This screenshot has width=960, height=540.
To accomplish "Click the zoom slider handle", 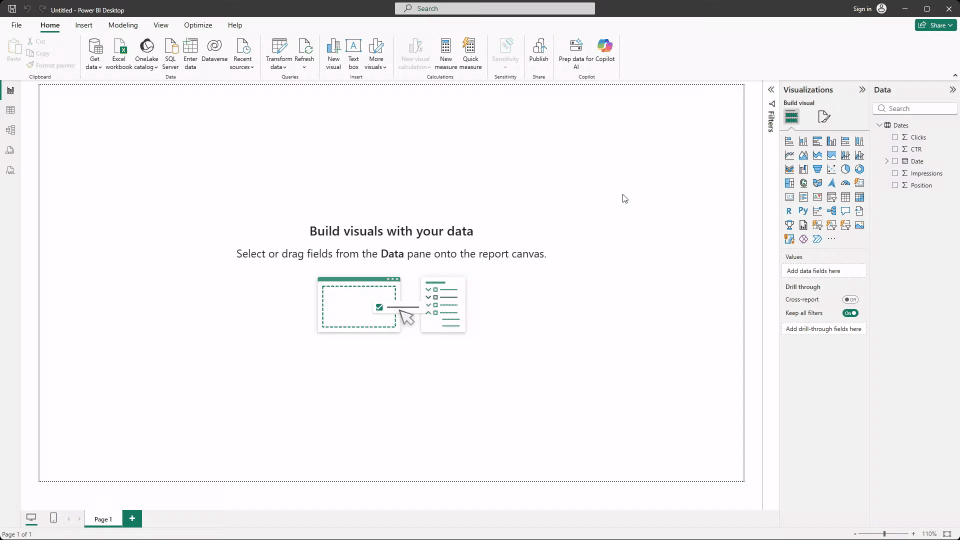I will coord(884,534).
